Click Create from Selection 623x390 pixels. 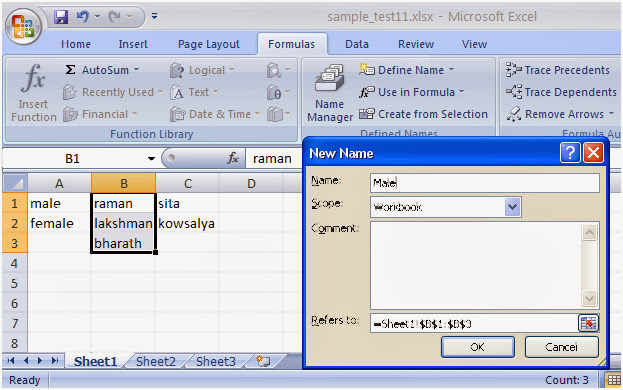click(423, 114)
